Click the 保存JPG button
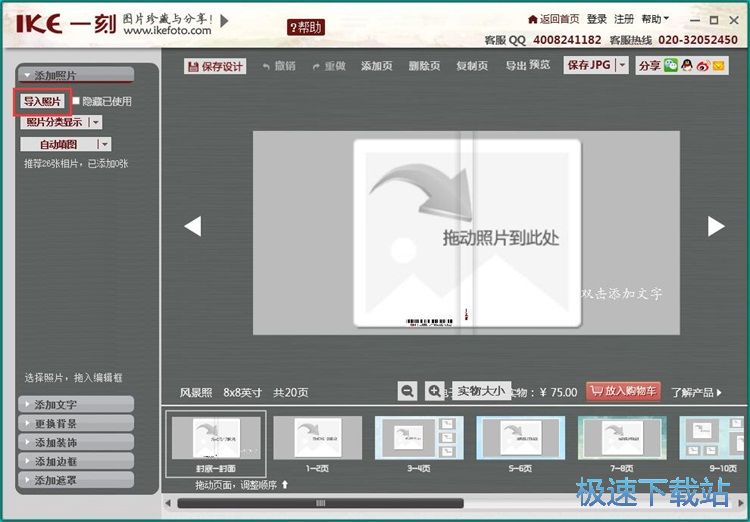This screenshot has width=750, height=522. (589, 65)
